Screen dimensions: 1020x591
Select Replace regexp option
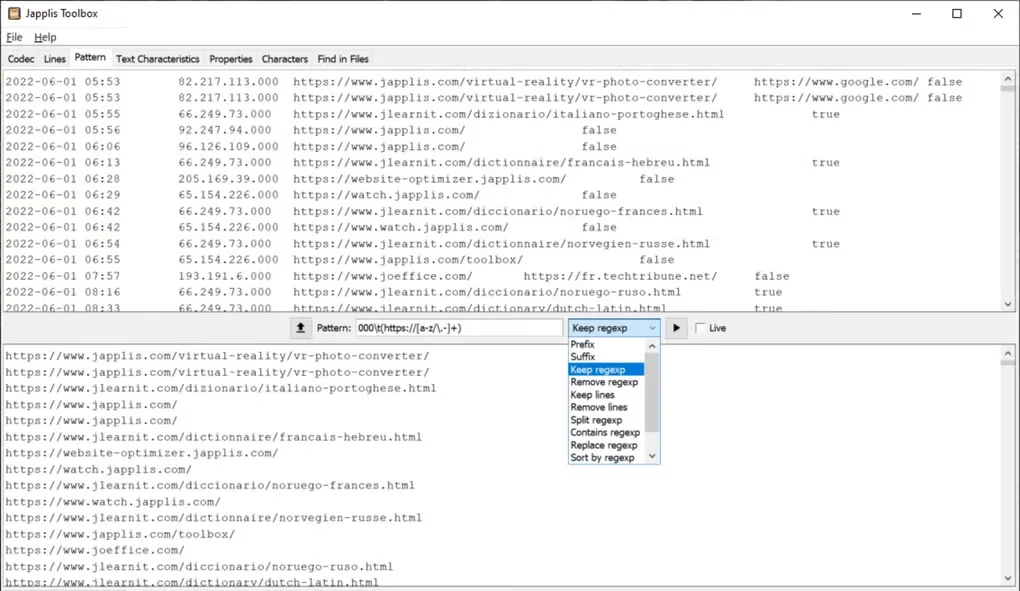tap(606, 445)
